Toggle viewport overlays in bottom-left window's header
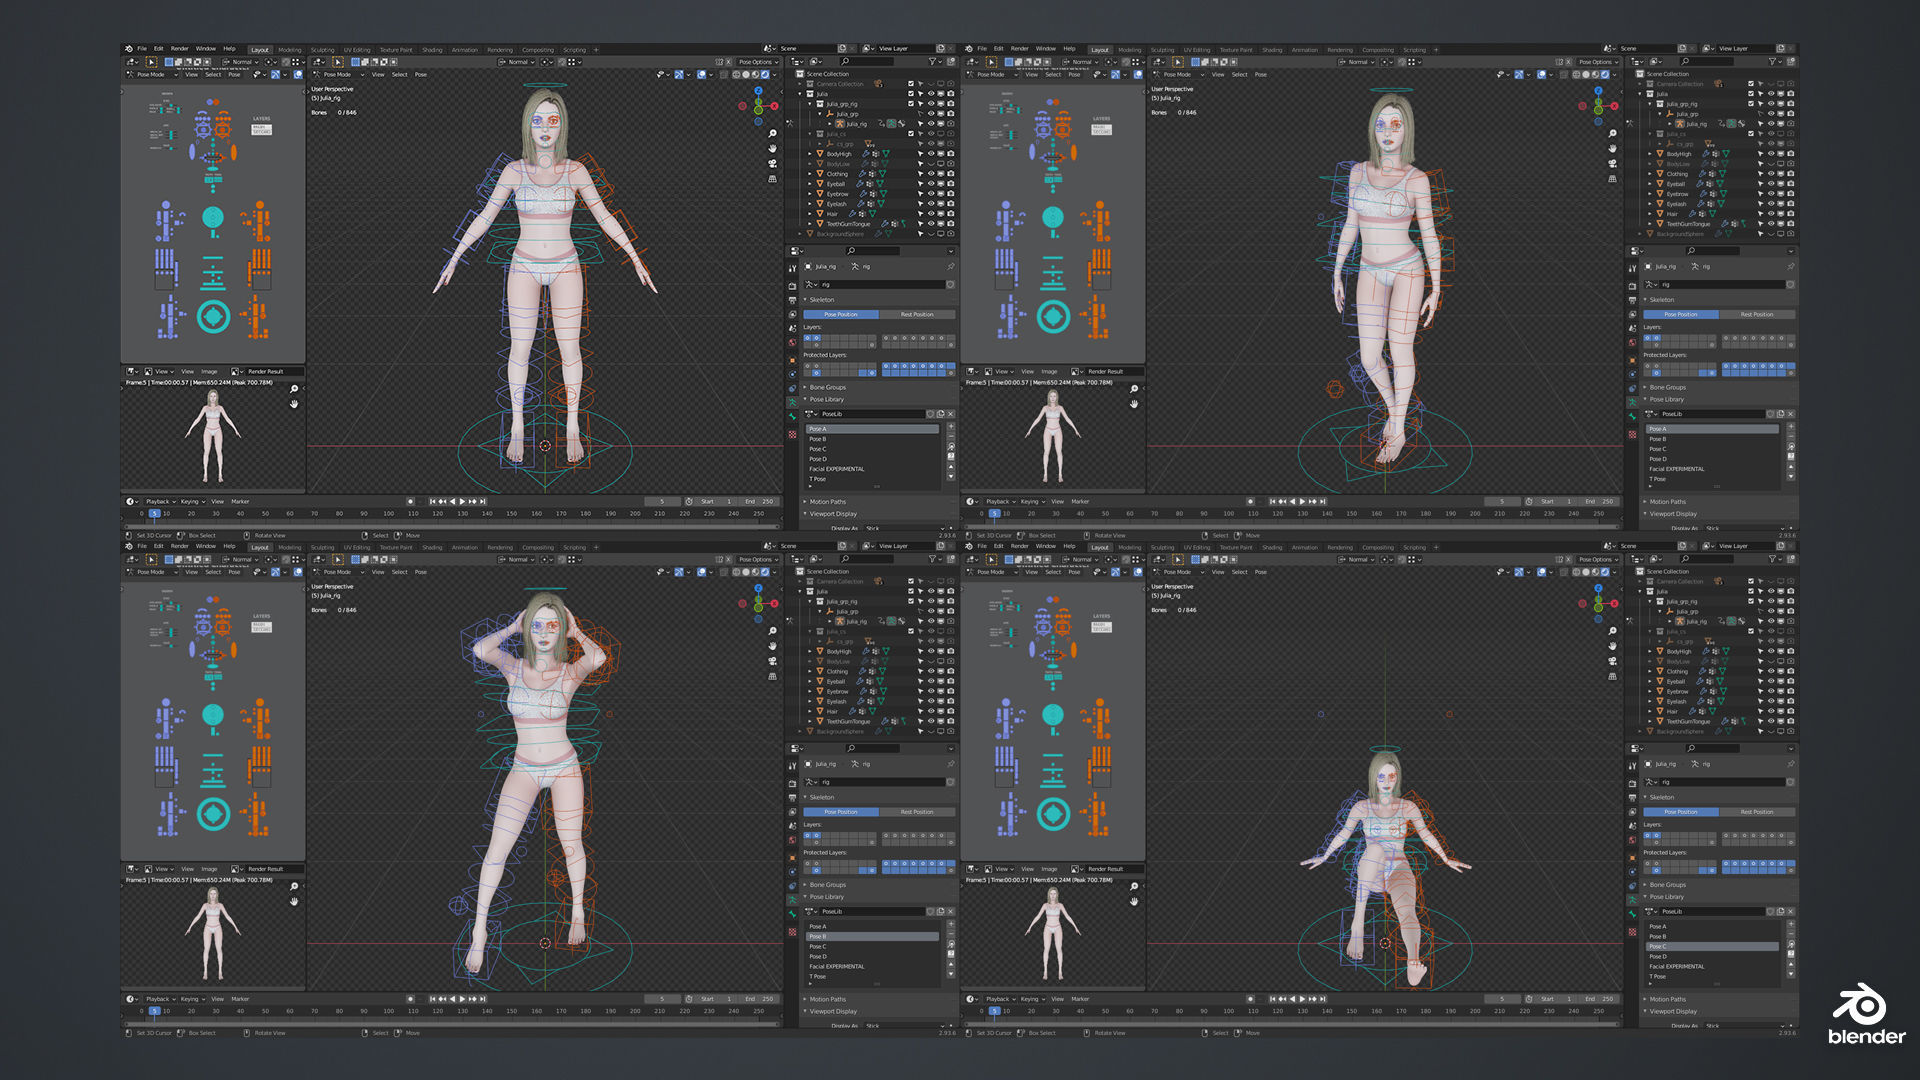Viewport: 1920px width, 1080px height. pyautogui.click(x=702, y=572)
